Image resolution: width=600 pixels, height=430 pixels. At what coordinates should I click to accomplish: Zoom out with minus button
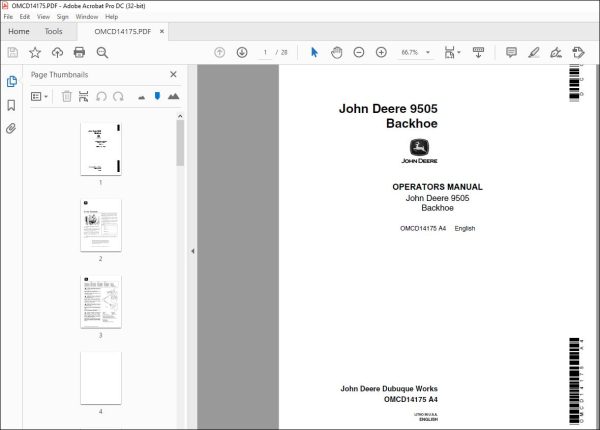point(359,52)
